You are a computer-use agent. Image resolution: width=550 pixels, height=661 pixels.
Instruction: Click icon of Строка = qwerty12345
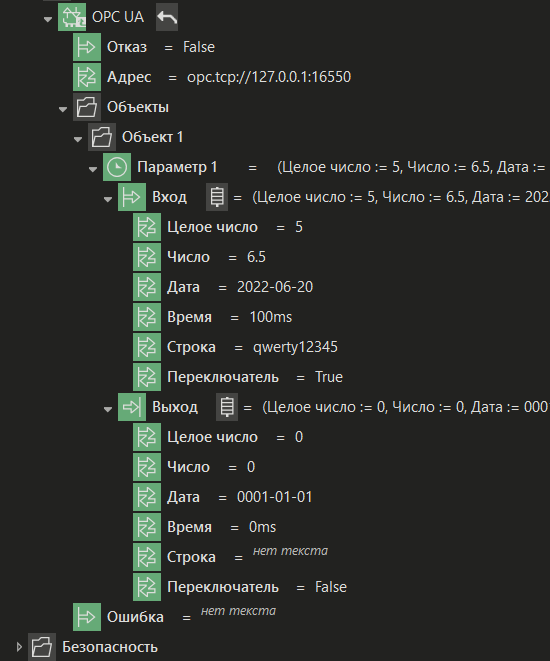coord(147,347)
